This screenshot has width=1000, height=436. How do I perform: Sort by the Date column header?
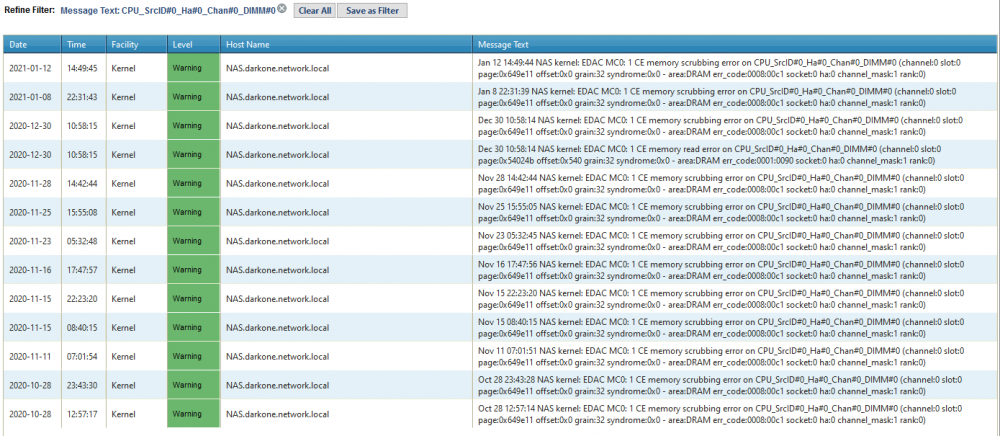pos(33,45)
